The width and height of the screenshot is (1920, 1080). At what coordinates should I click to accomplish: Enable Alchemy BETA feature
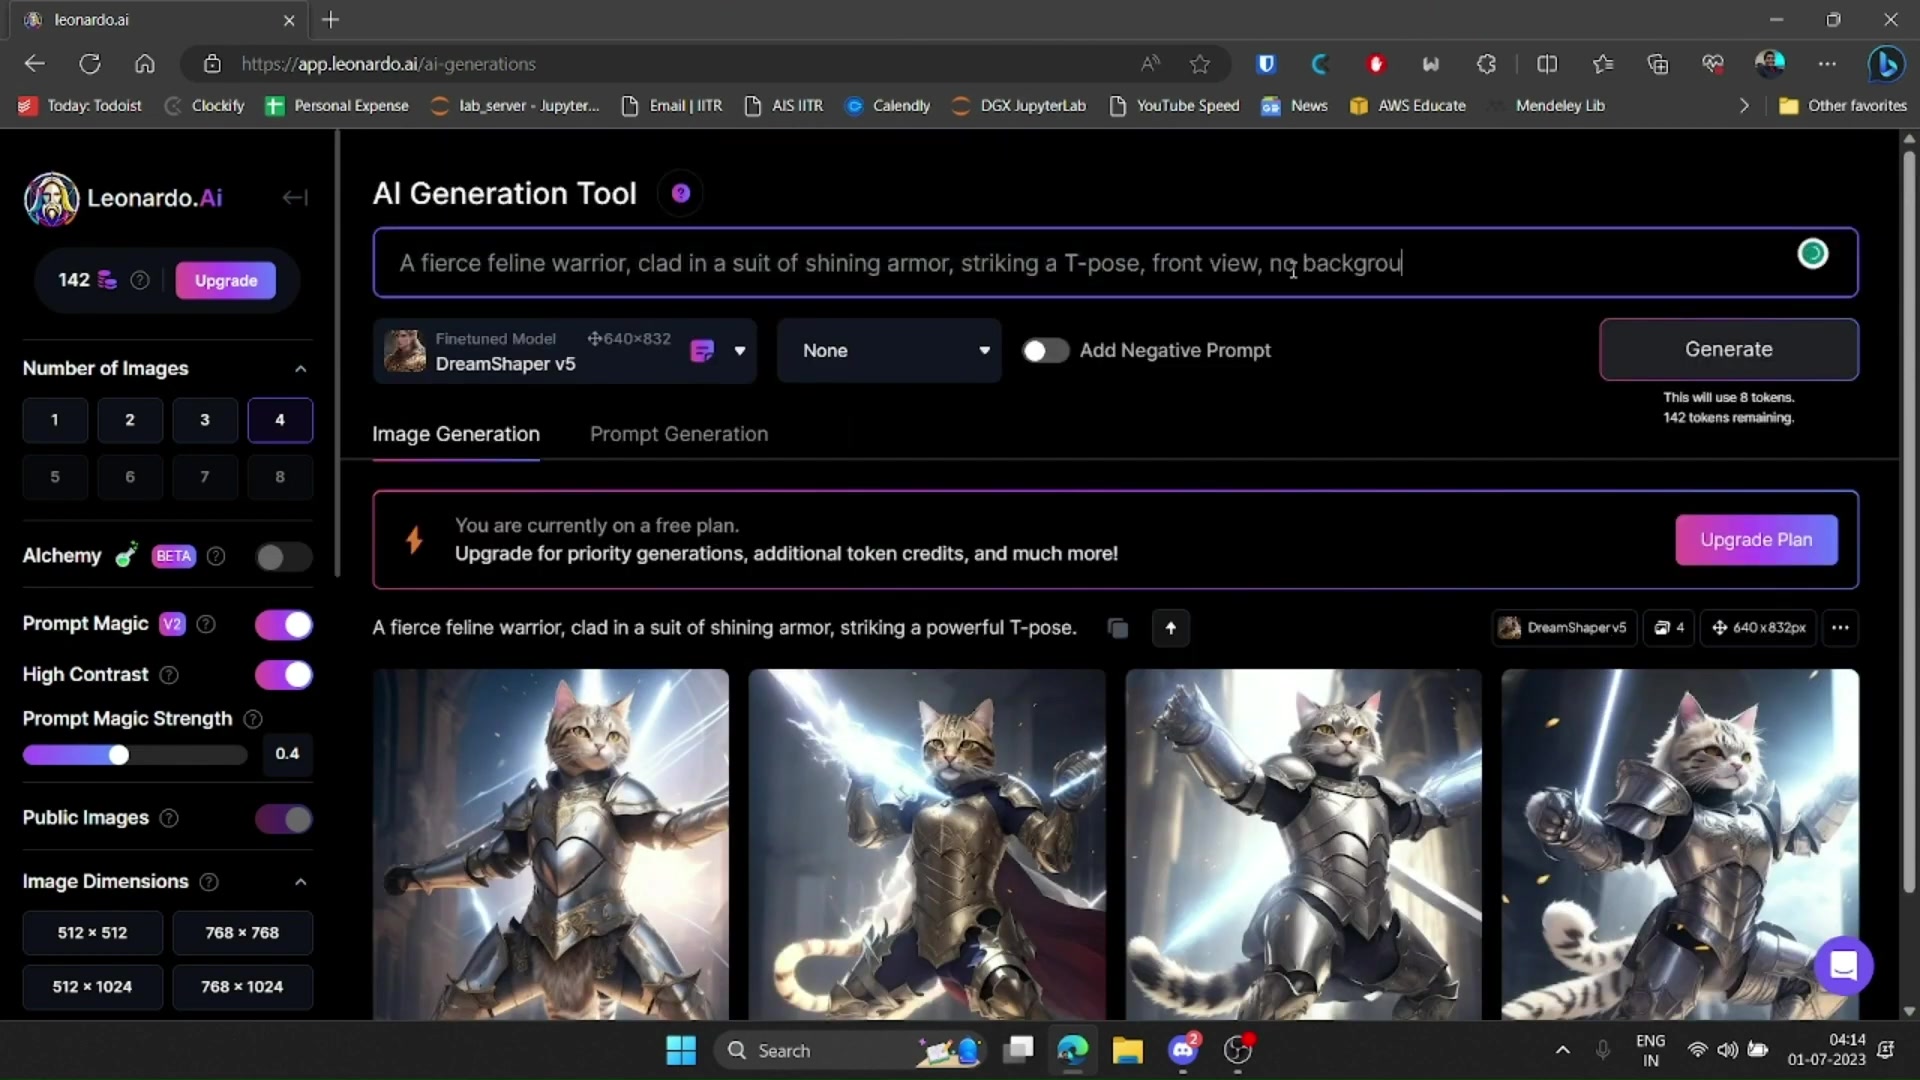coord(283,556)
